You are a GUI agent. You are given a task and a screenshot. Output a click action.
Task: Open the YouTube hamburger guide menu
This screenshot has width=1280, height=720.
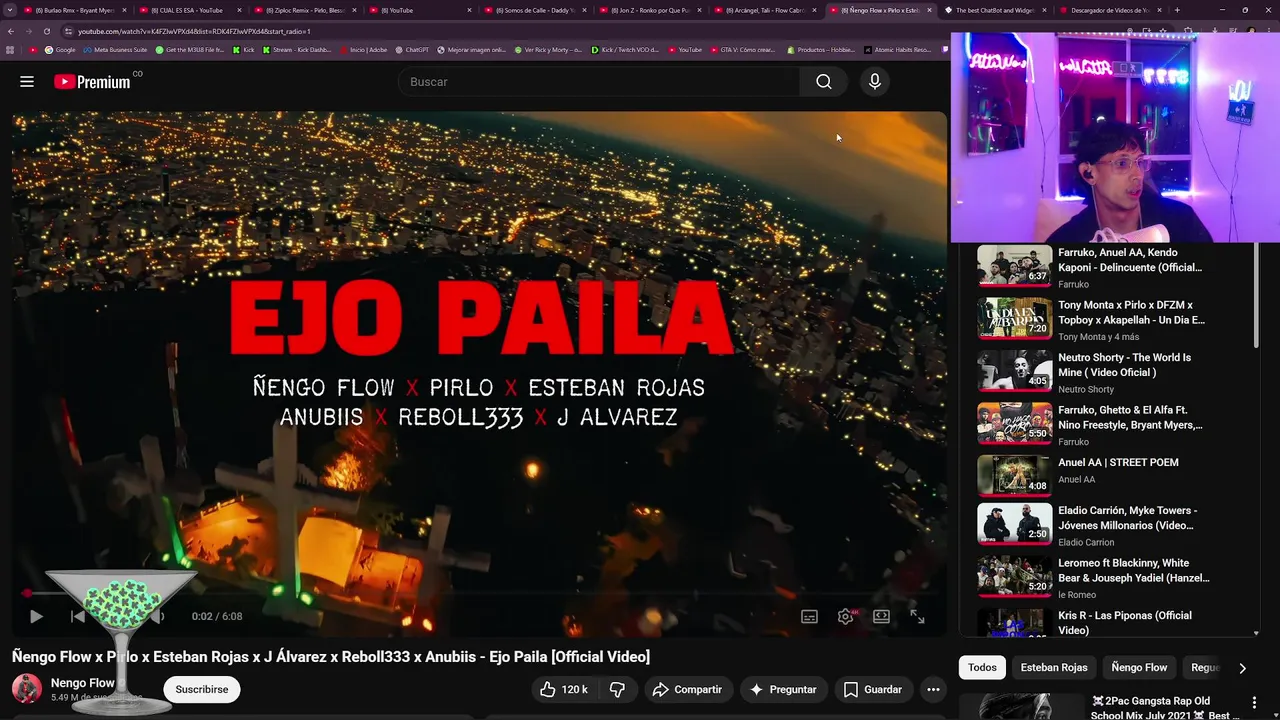pyautogui.click(x=27, y=82)
